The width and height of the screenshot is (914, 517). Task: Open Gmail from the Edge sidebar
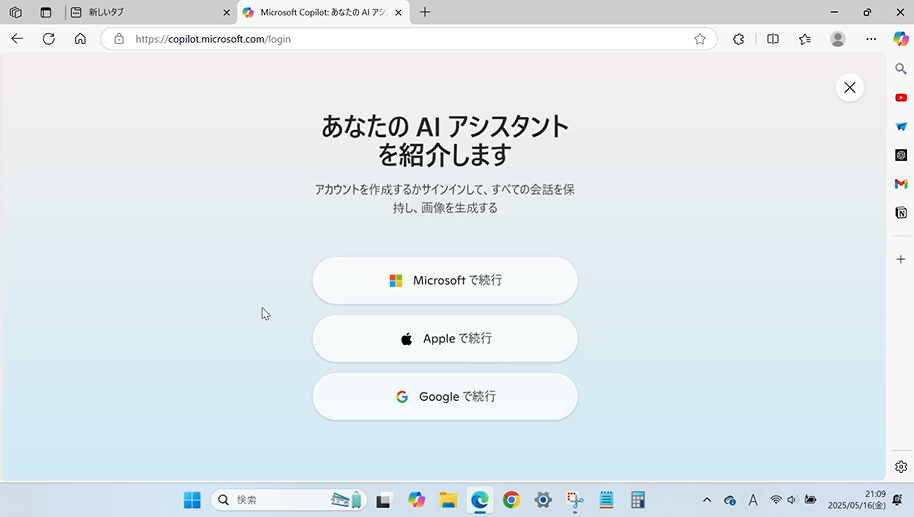click(x=900, y=184)
